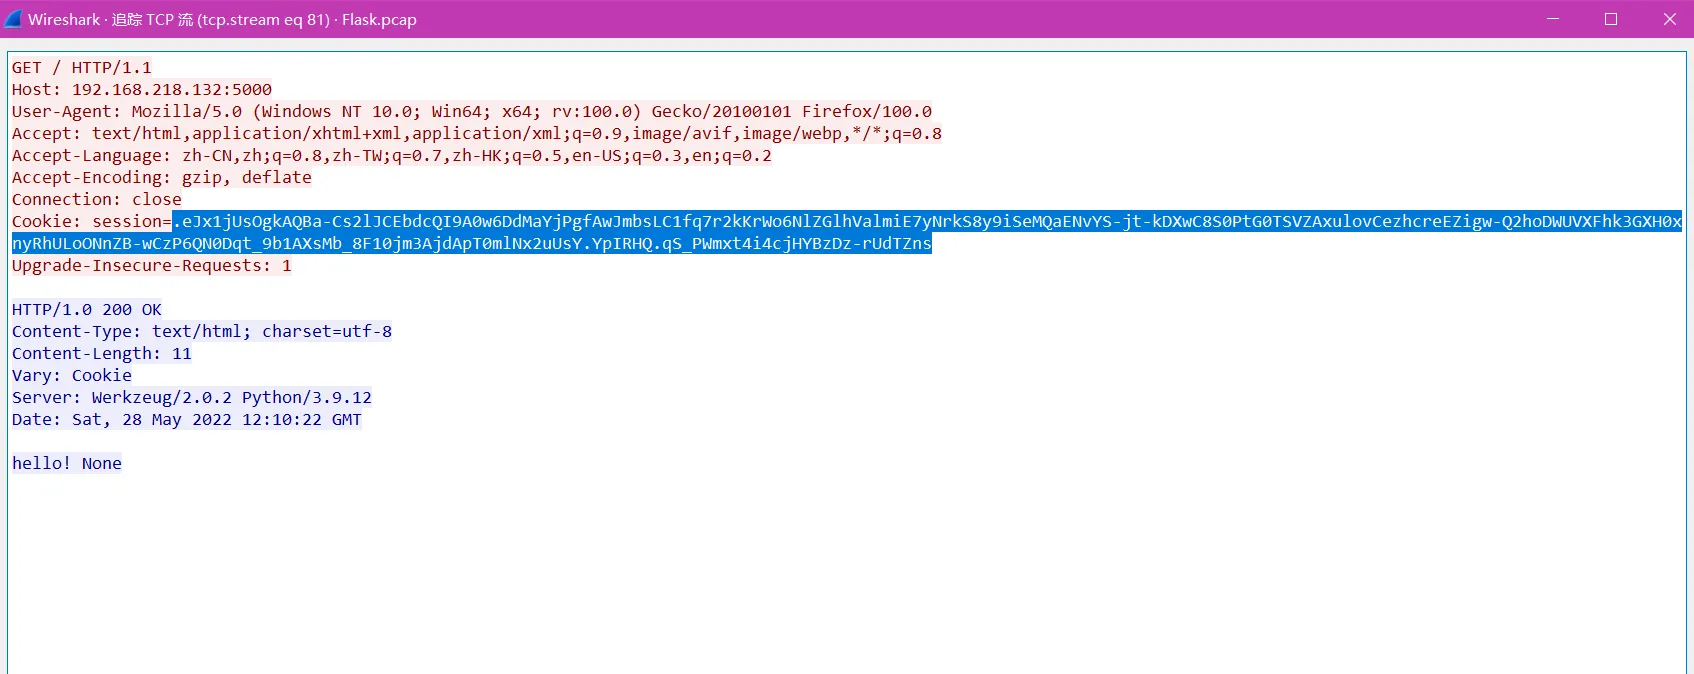1694x674 pixels.
Task: Click the Server: Werkzeug/2.0.2 header line
Action: [192, 398]
